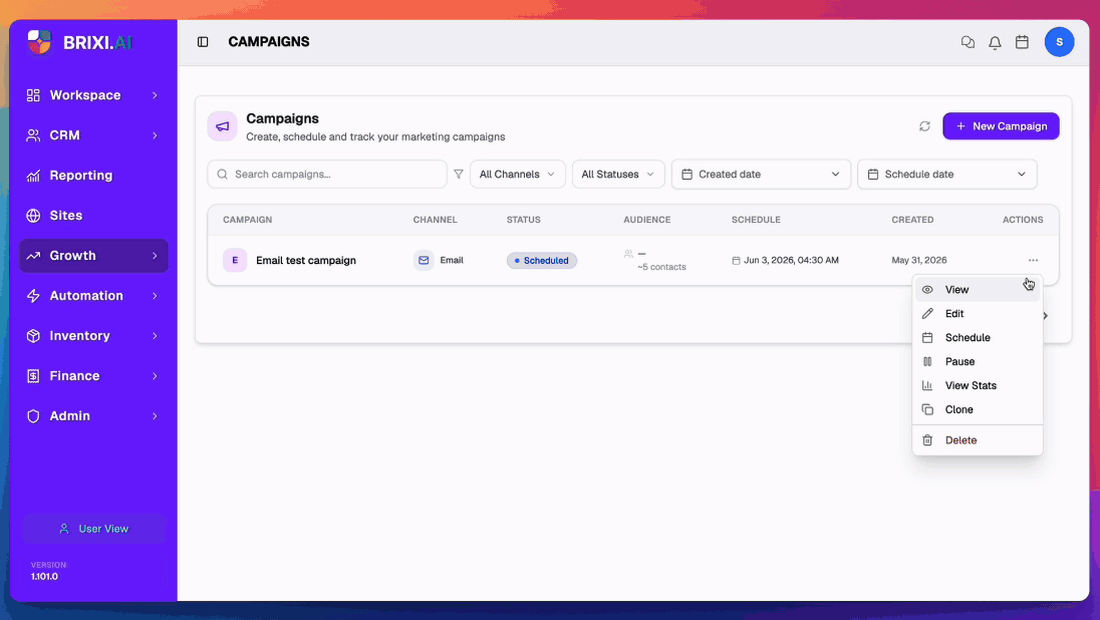Click the Scheduled status badge
Image resolution: width=1100 pixels, height=620 pixels.
pos(542,260)
